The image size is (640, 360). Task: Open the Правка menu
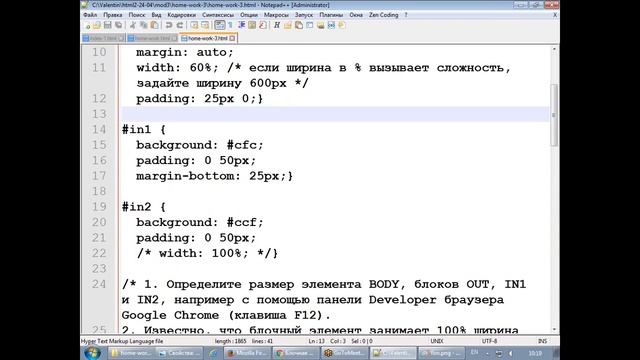[113, 15]
